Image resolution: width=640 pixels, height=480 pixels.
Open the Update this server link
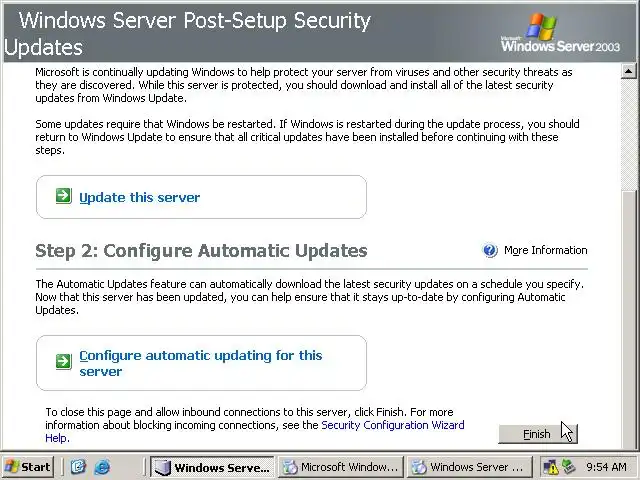point(139,198)
